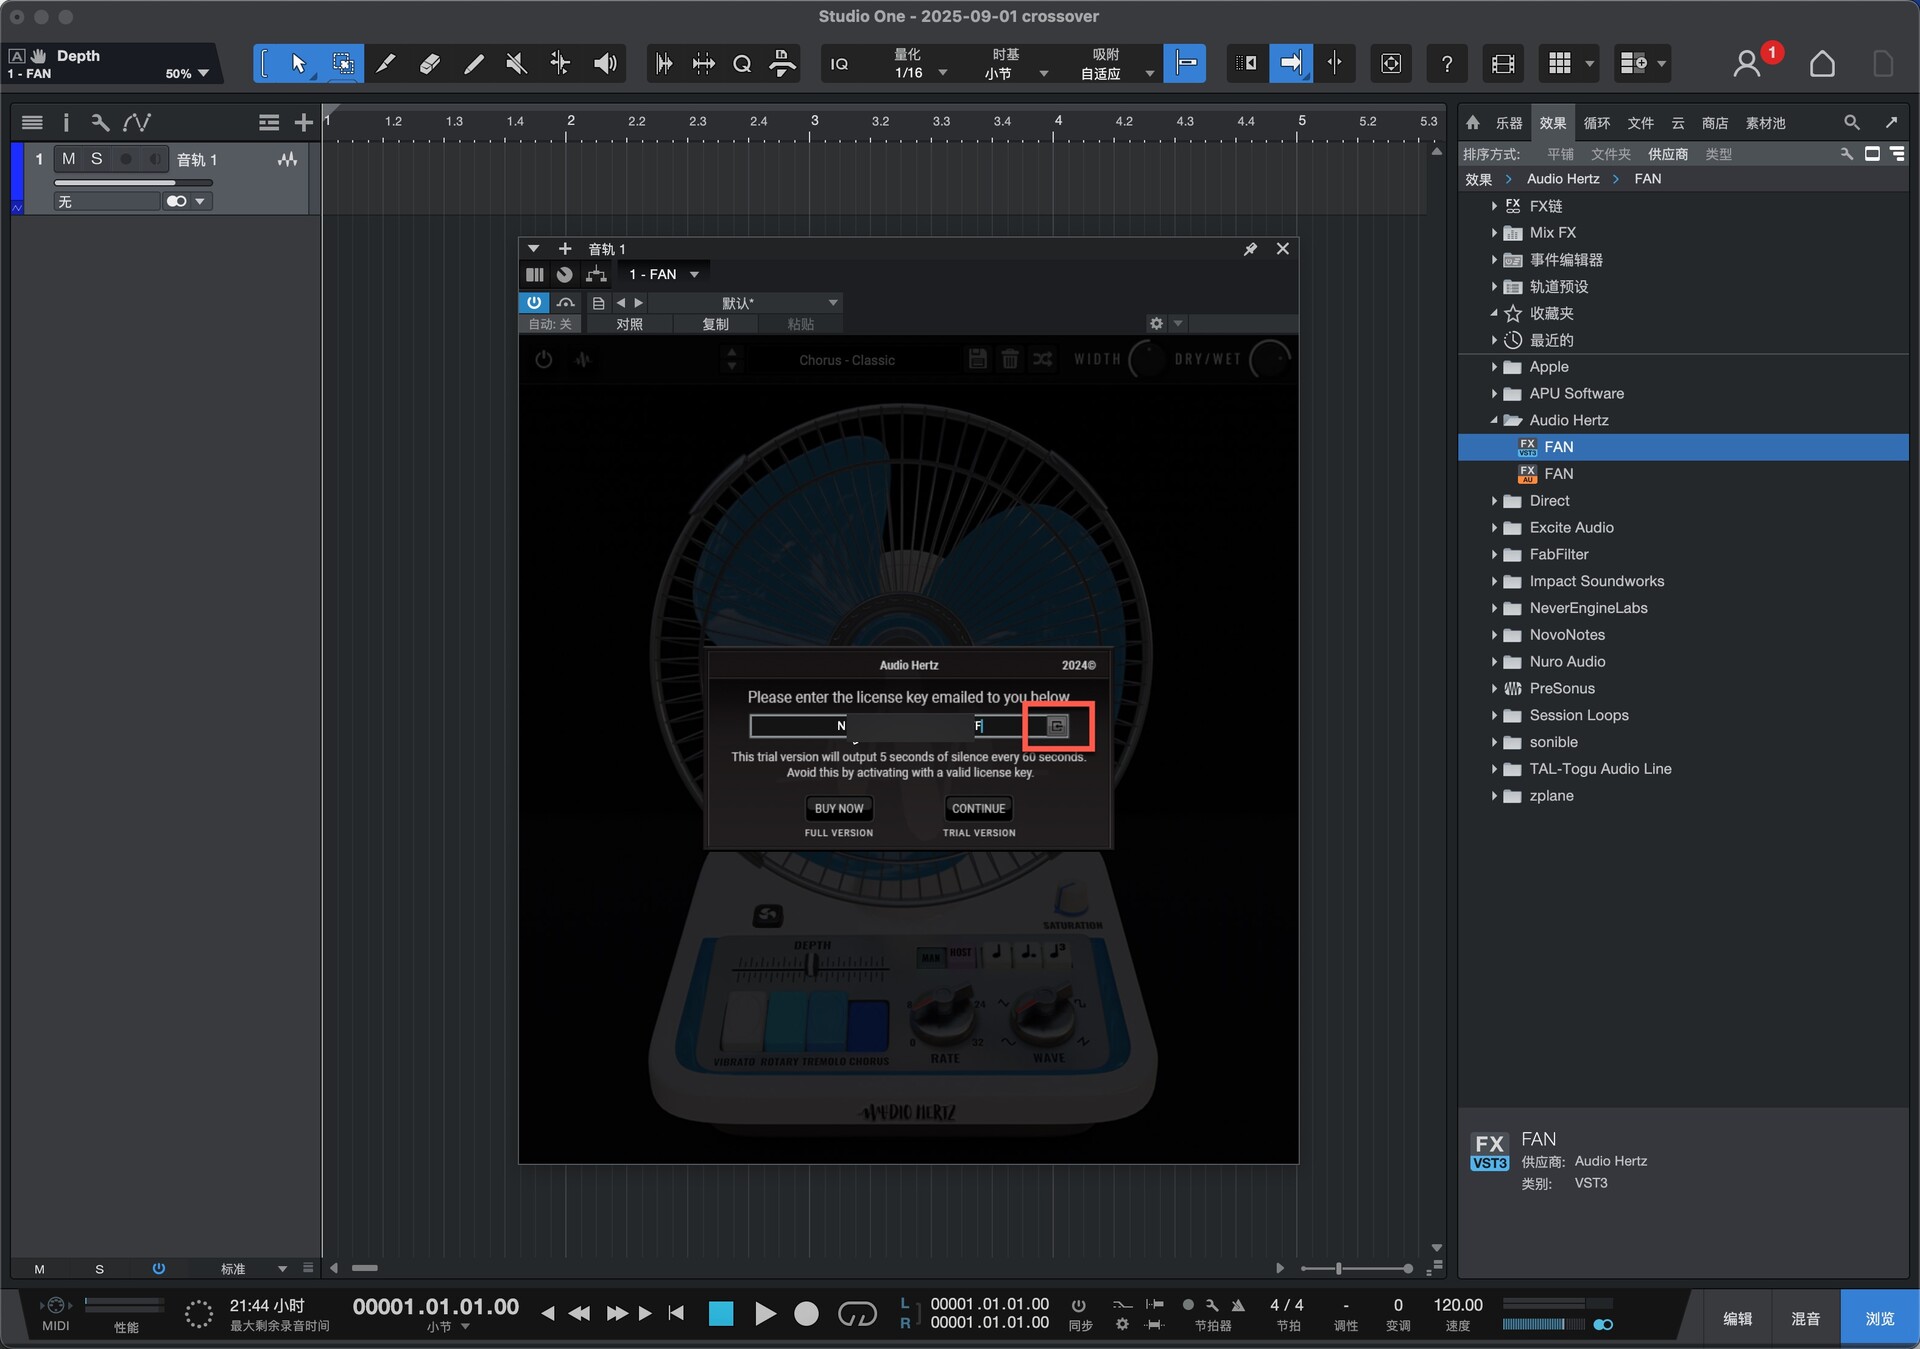Screen dimensions: 1920x1349
Task: Open the 默认 preset dropdown
Action: pos(745,303)
